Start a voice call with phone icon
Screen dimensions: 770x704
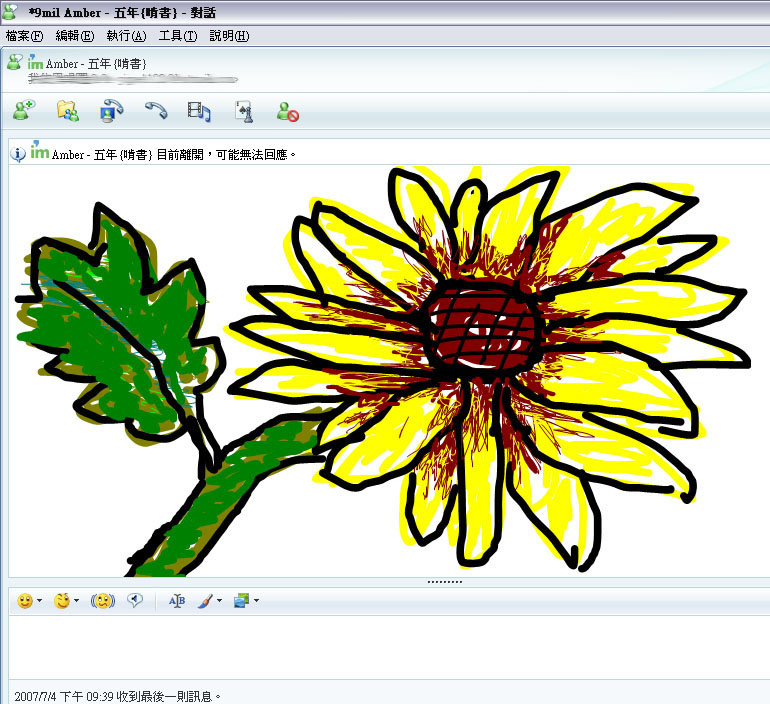click(x=156, y=110)
